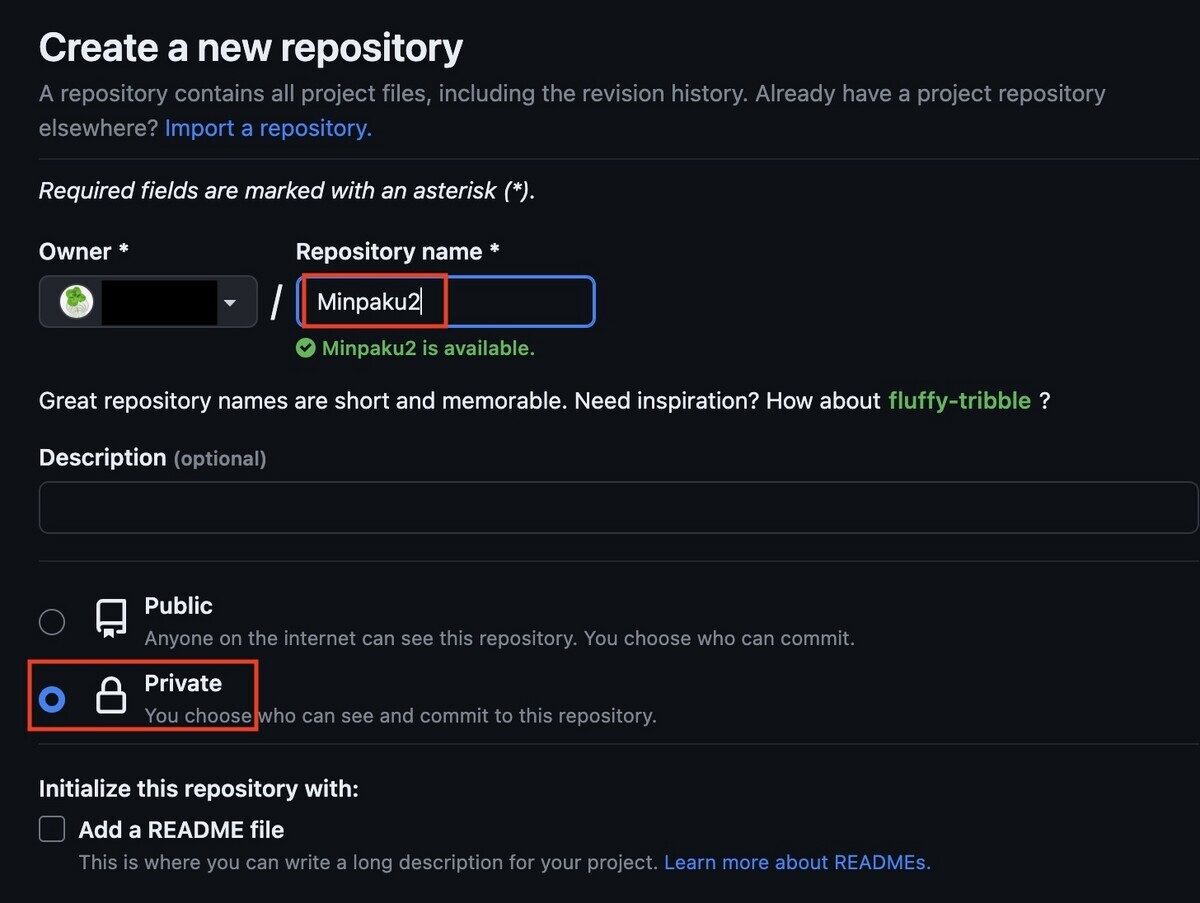
Task: Click the Repository name label
Action: (397, 252)
